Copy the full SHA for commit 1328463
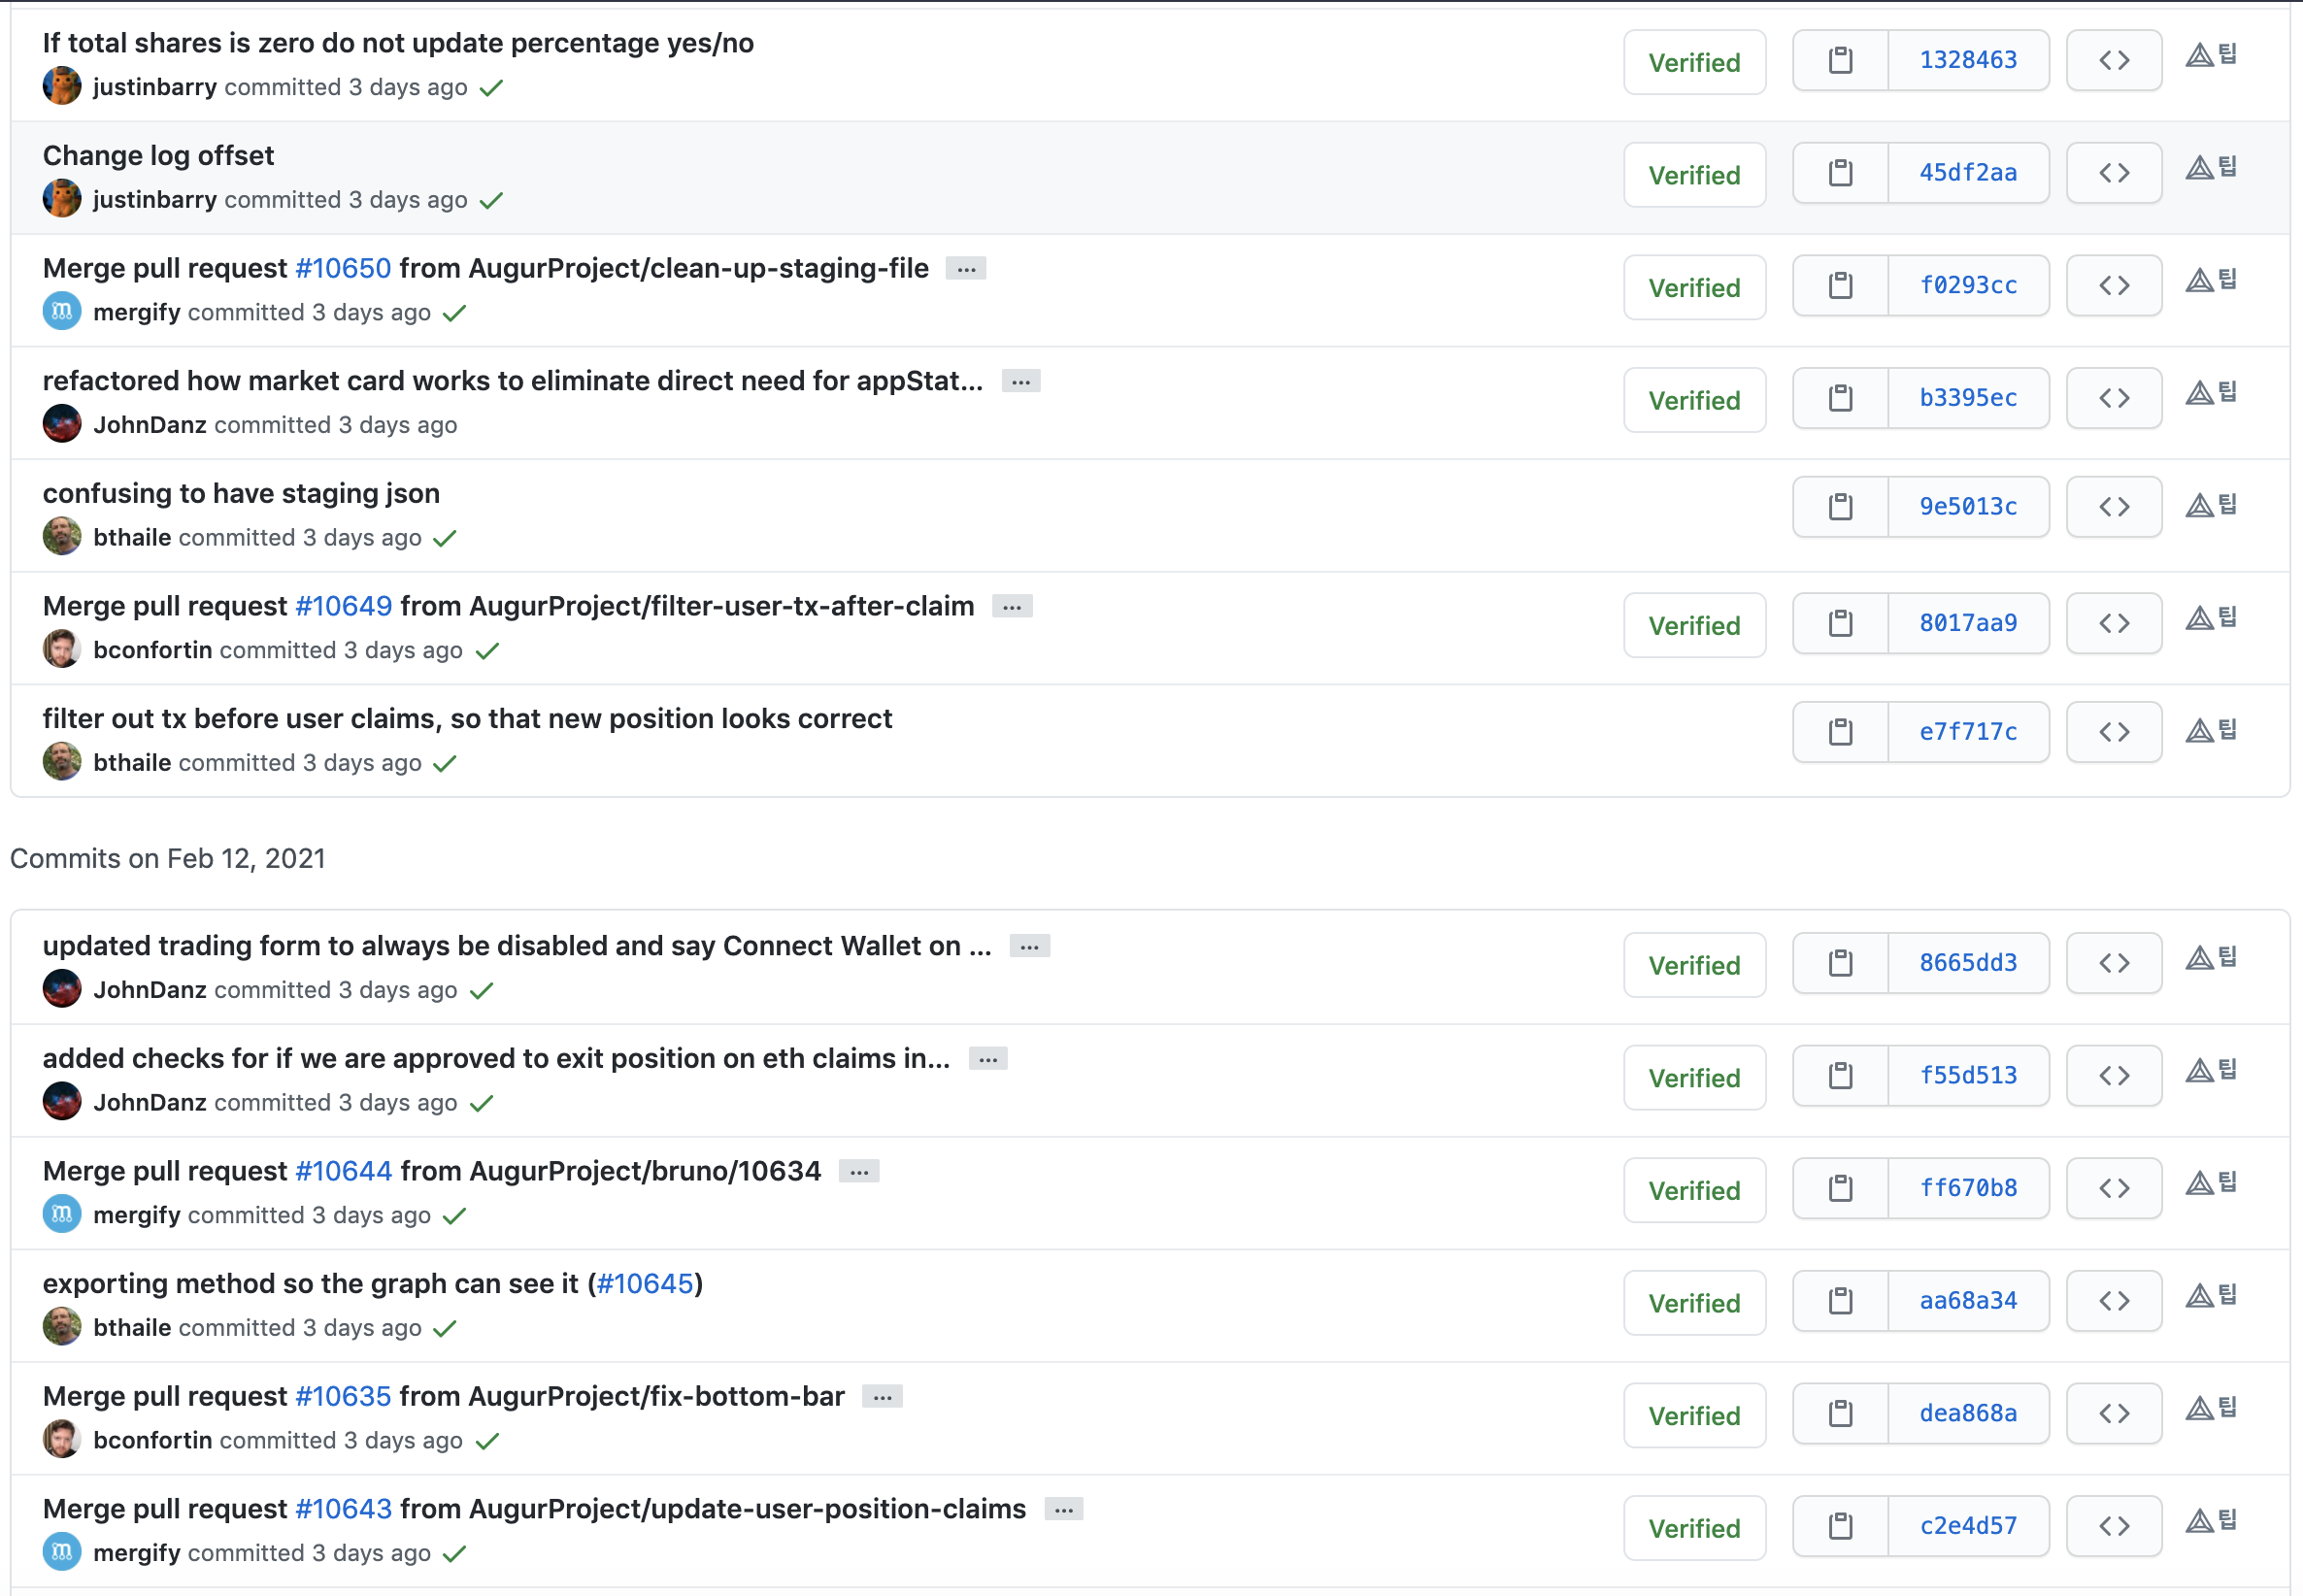Image resolution: width=2303 pixels, height=1596 pixels. pyautogui.click(x=1840, y=60)
